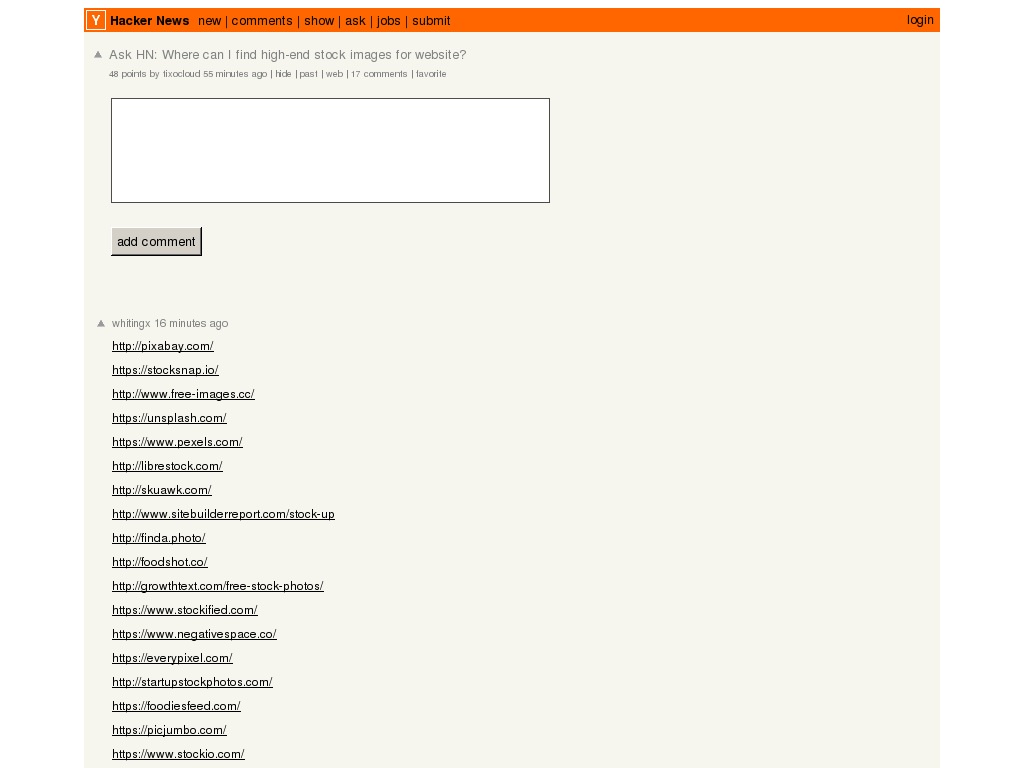Hide this story
The width and height of the screenshot is (1024, 768).
pos(283,74)
